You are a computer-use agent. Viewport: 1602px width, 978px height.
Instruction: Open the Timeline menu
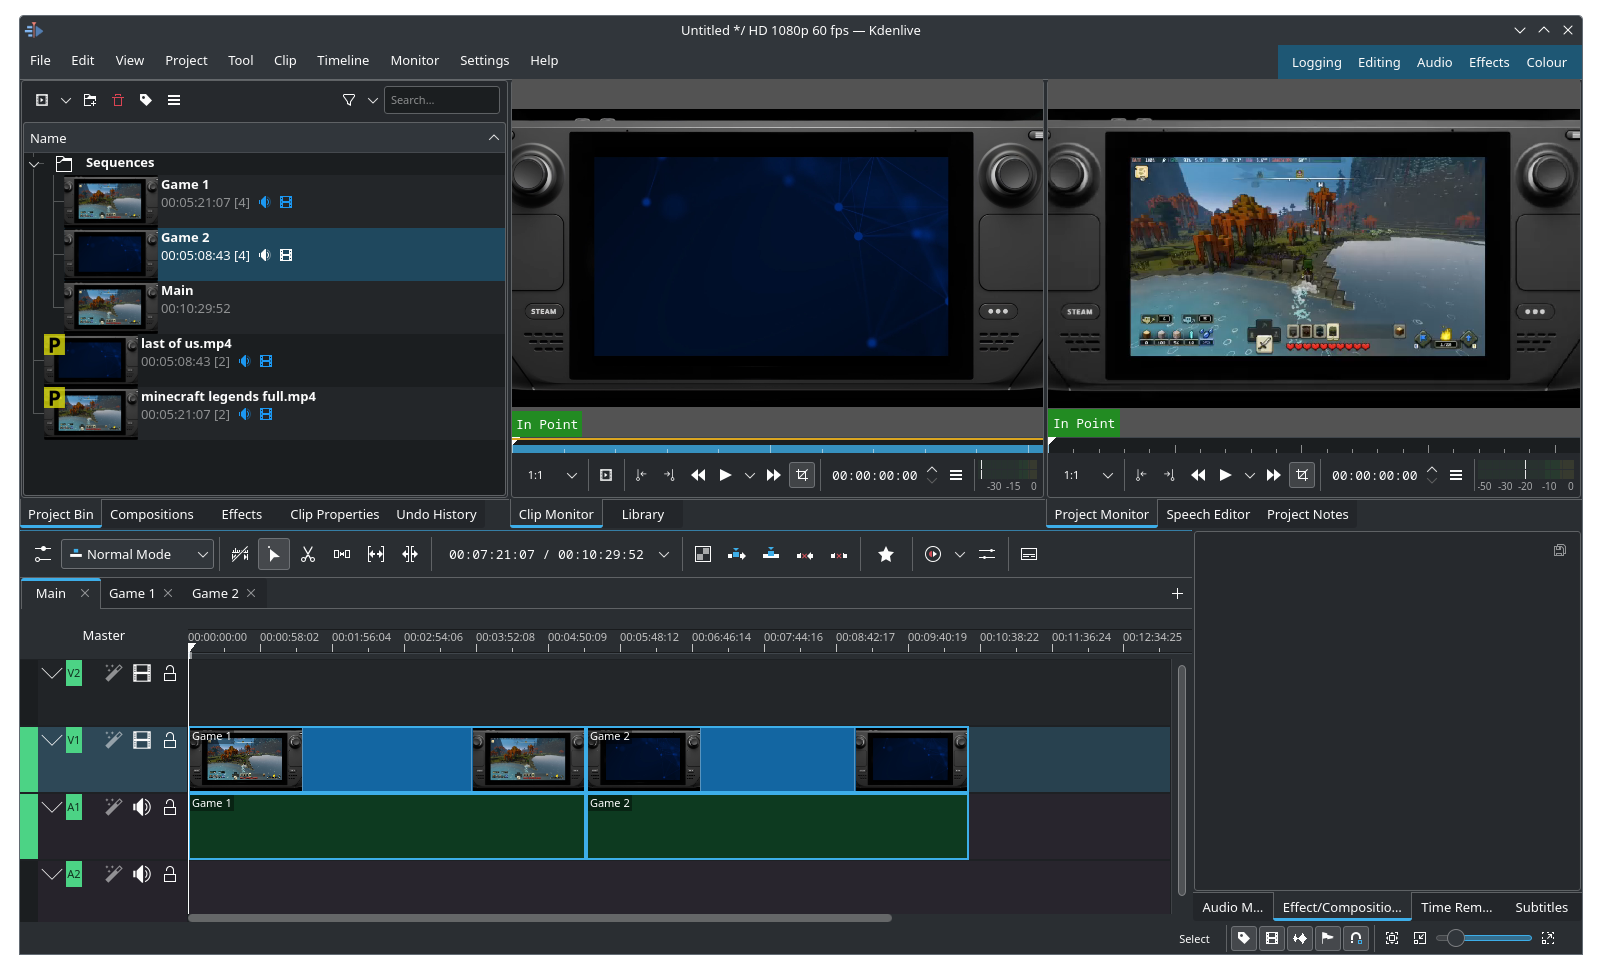point(343,61)
